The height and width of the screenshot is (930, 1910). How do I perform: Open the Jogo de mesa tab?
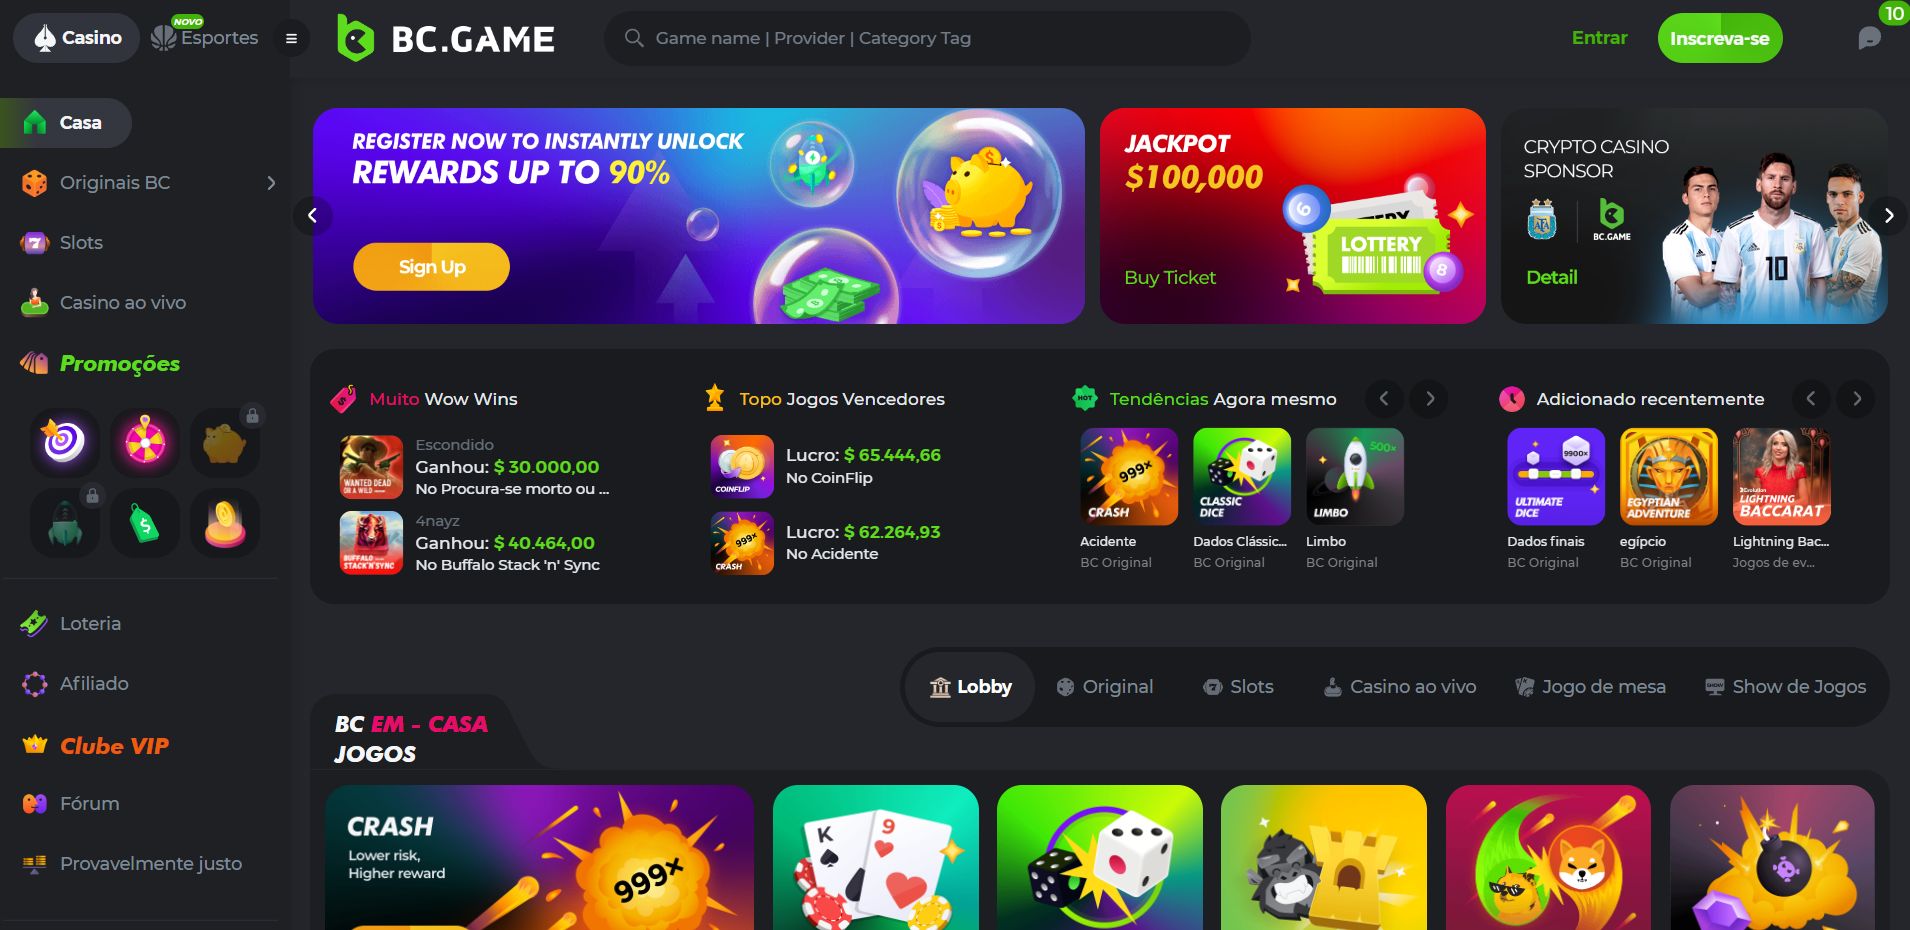1590,687
